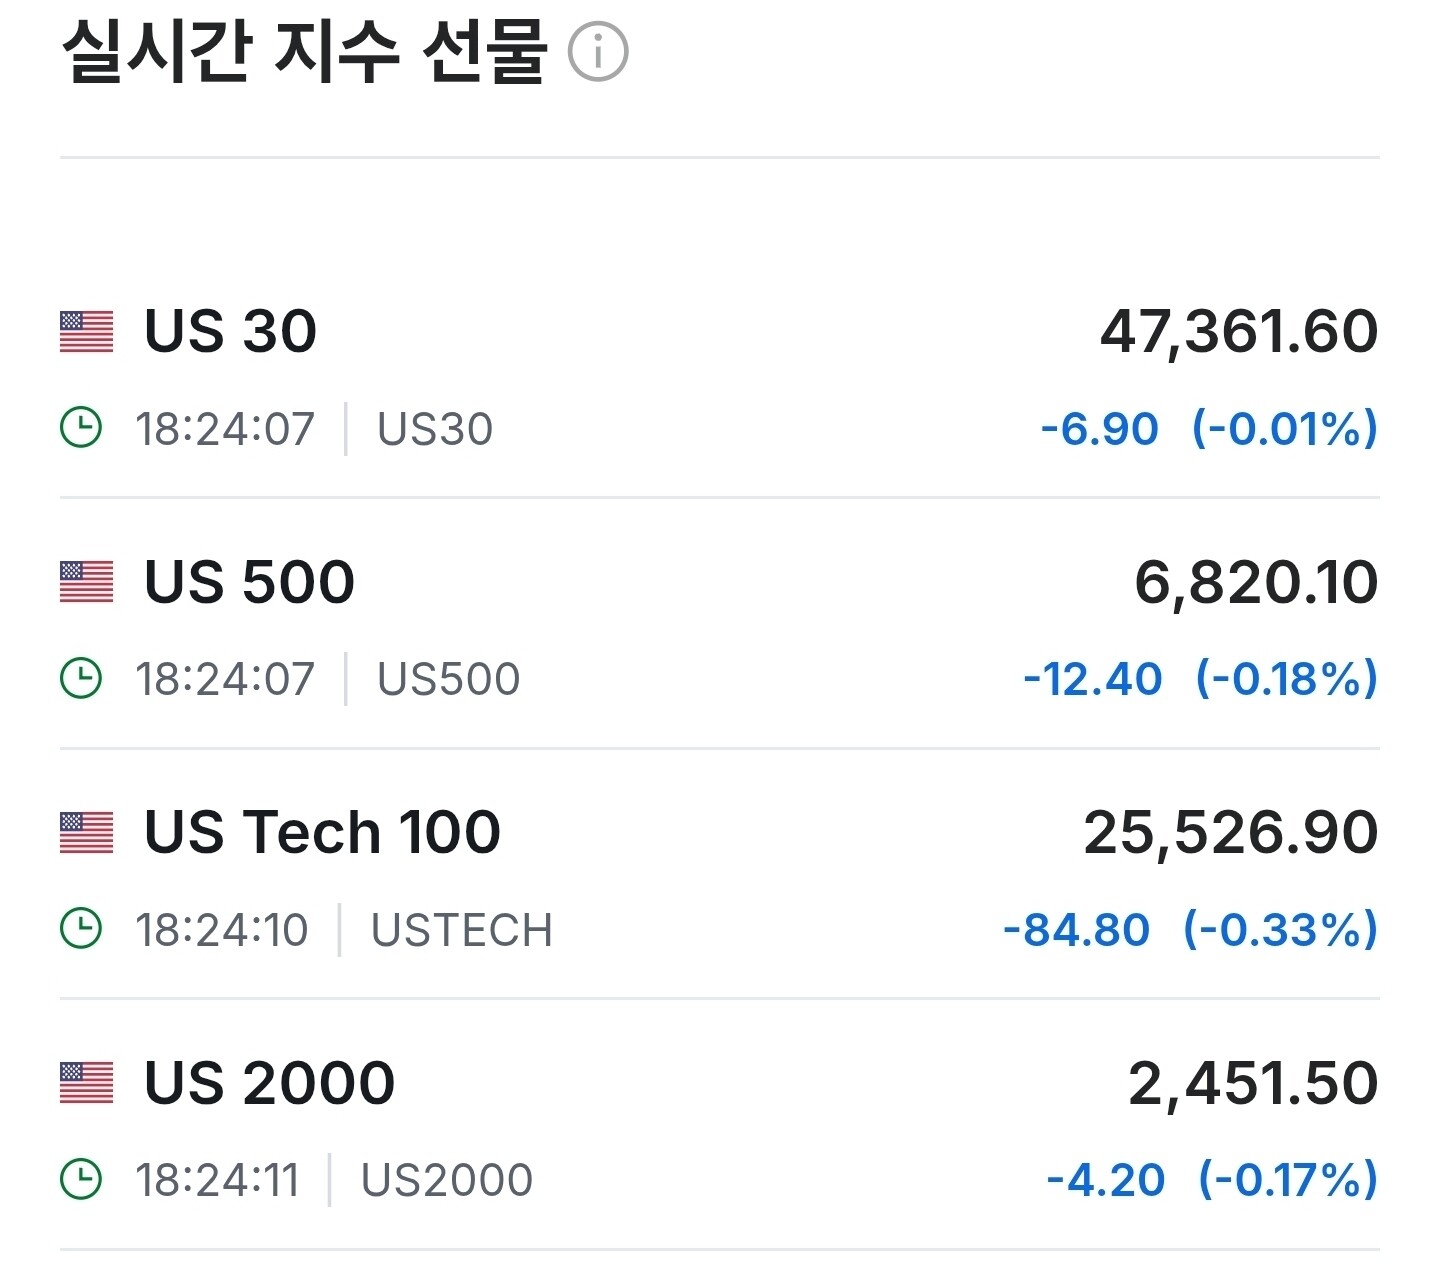
Task: Click the info icon beside 실시간 지수 선물
Action: (598, 52)
